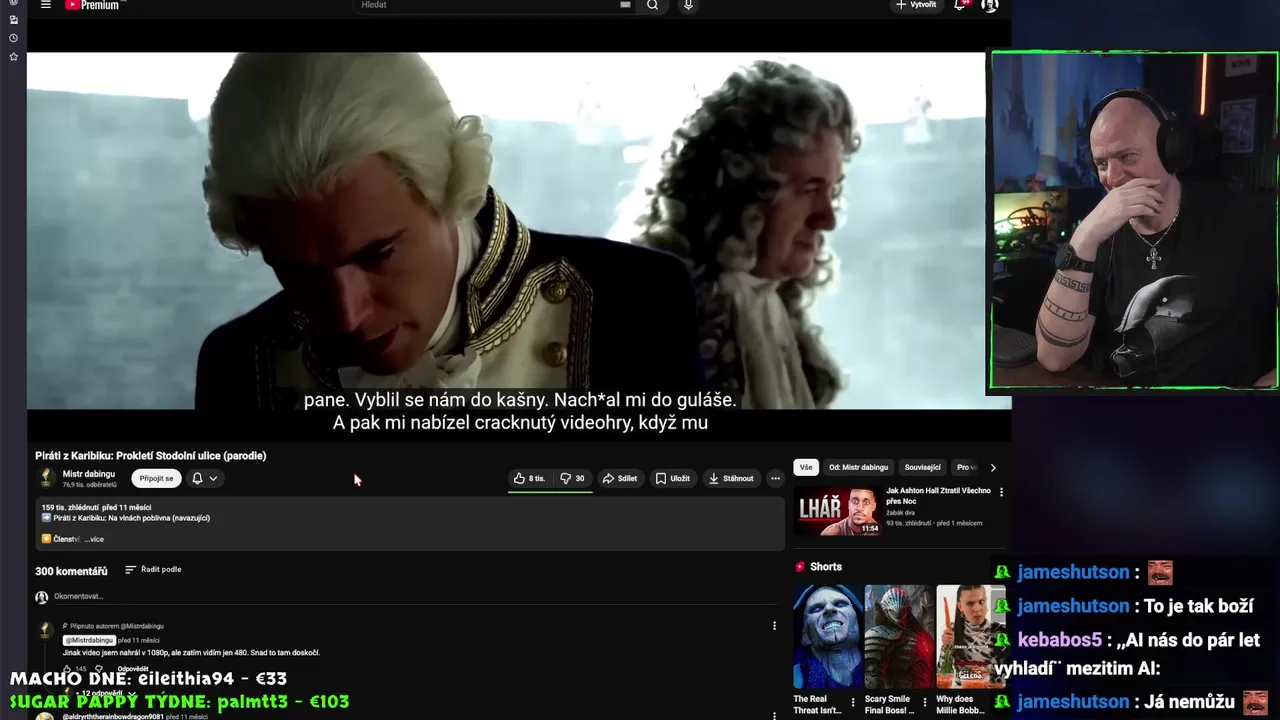Start voice search with microphone icon
The width and height of the screenshot is (1280, 720).
pyautogui.click(x=688, y=5)
